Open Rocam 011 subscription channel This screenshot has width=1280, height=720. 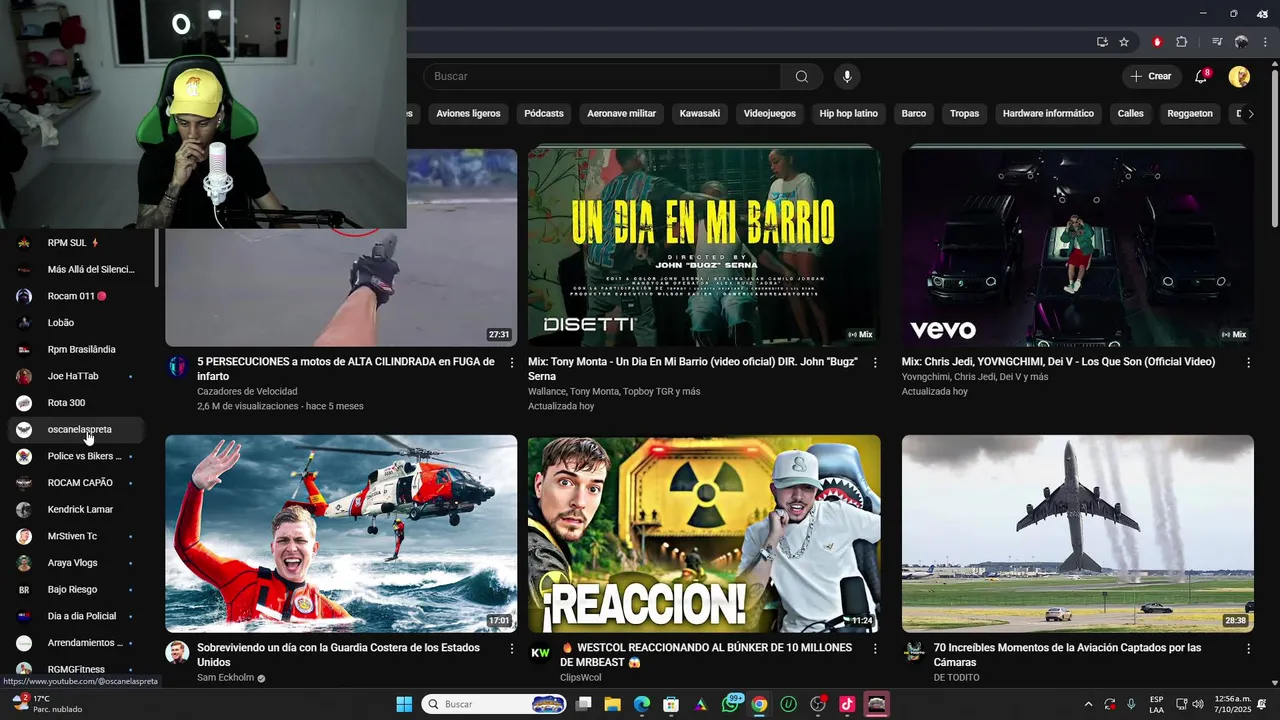76,297
